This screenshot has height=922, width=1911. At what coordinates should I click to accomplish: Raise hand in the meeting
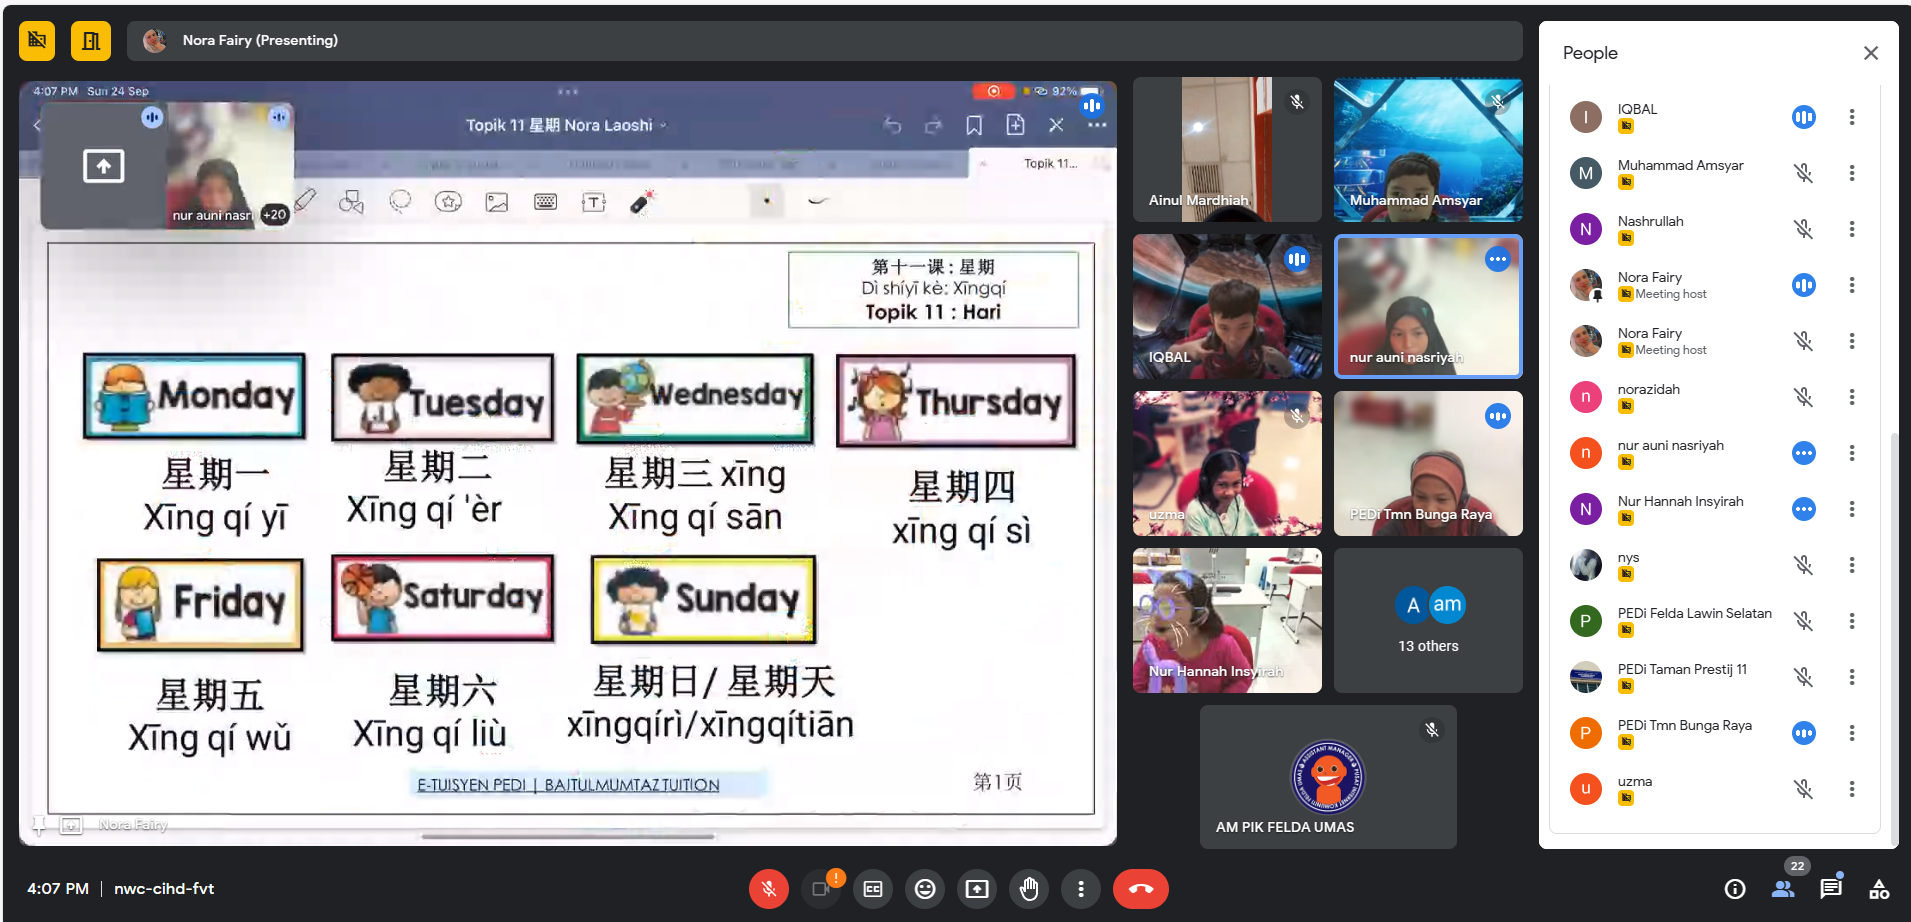(1028, 889)
